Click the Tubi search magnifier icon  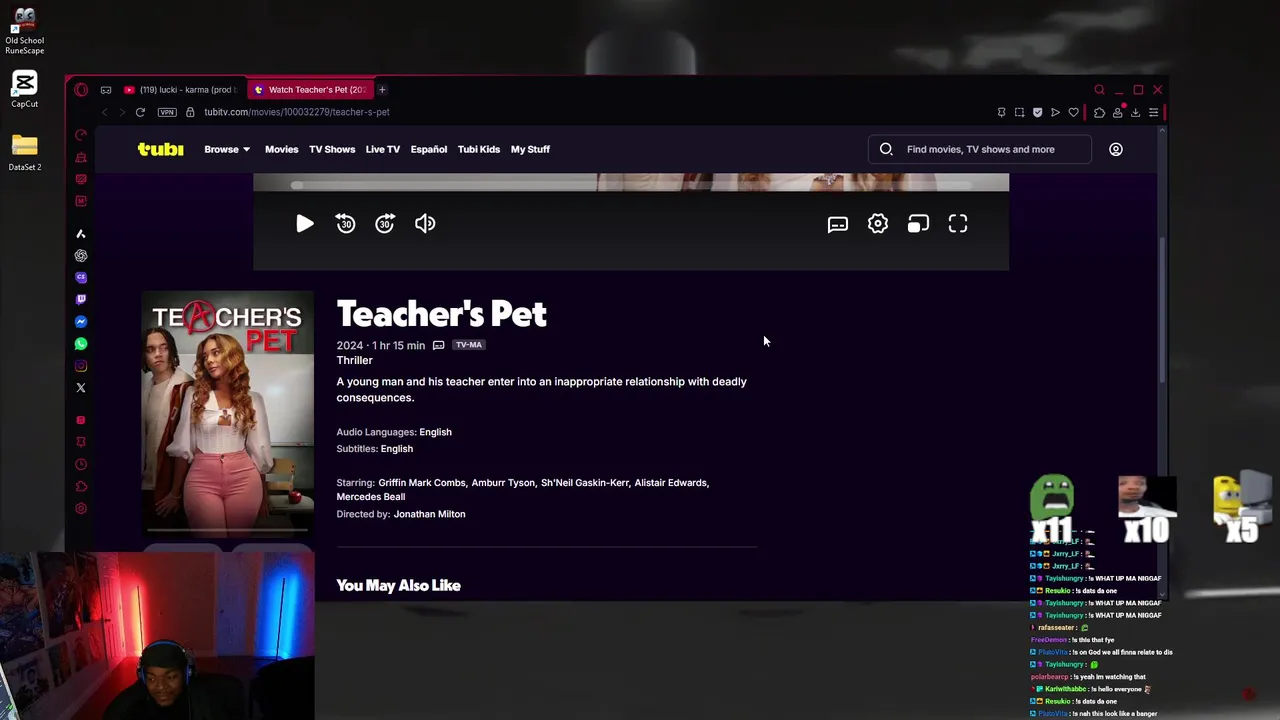[886, 149]
